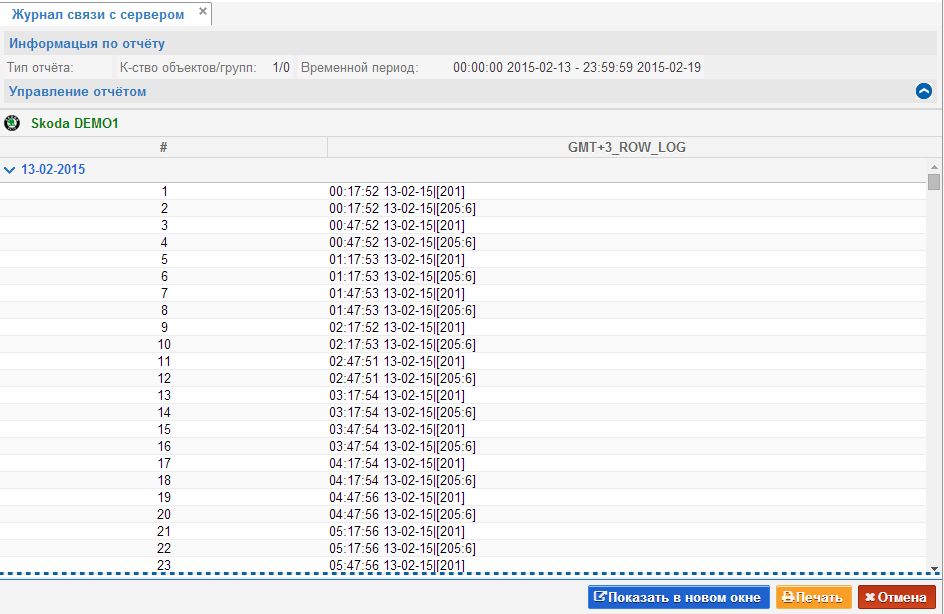
Task: Click the GMT+3_ROW_LOG column header
Action: click(626, 147)
